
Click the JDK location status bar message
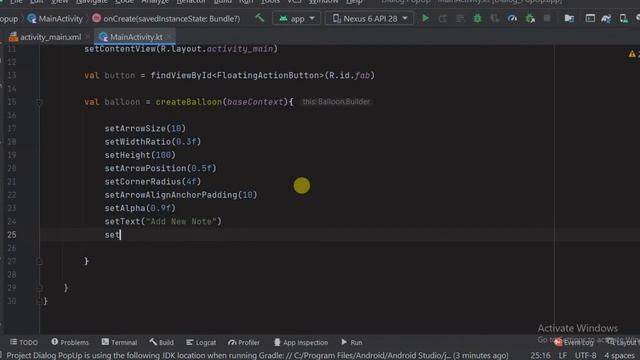(258, 356)
